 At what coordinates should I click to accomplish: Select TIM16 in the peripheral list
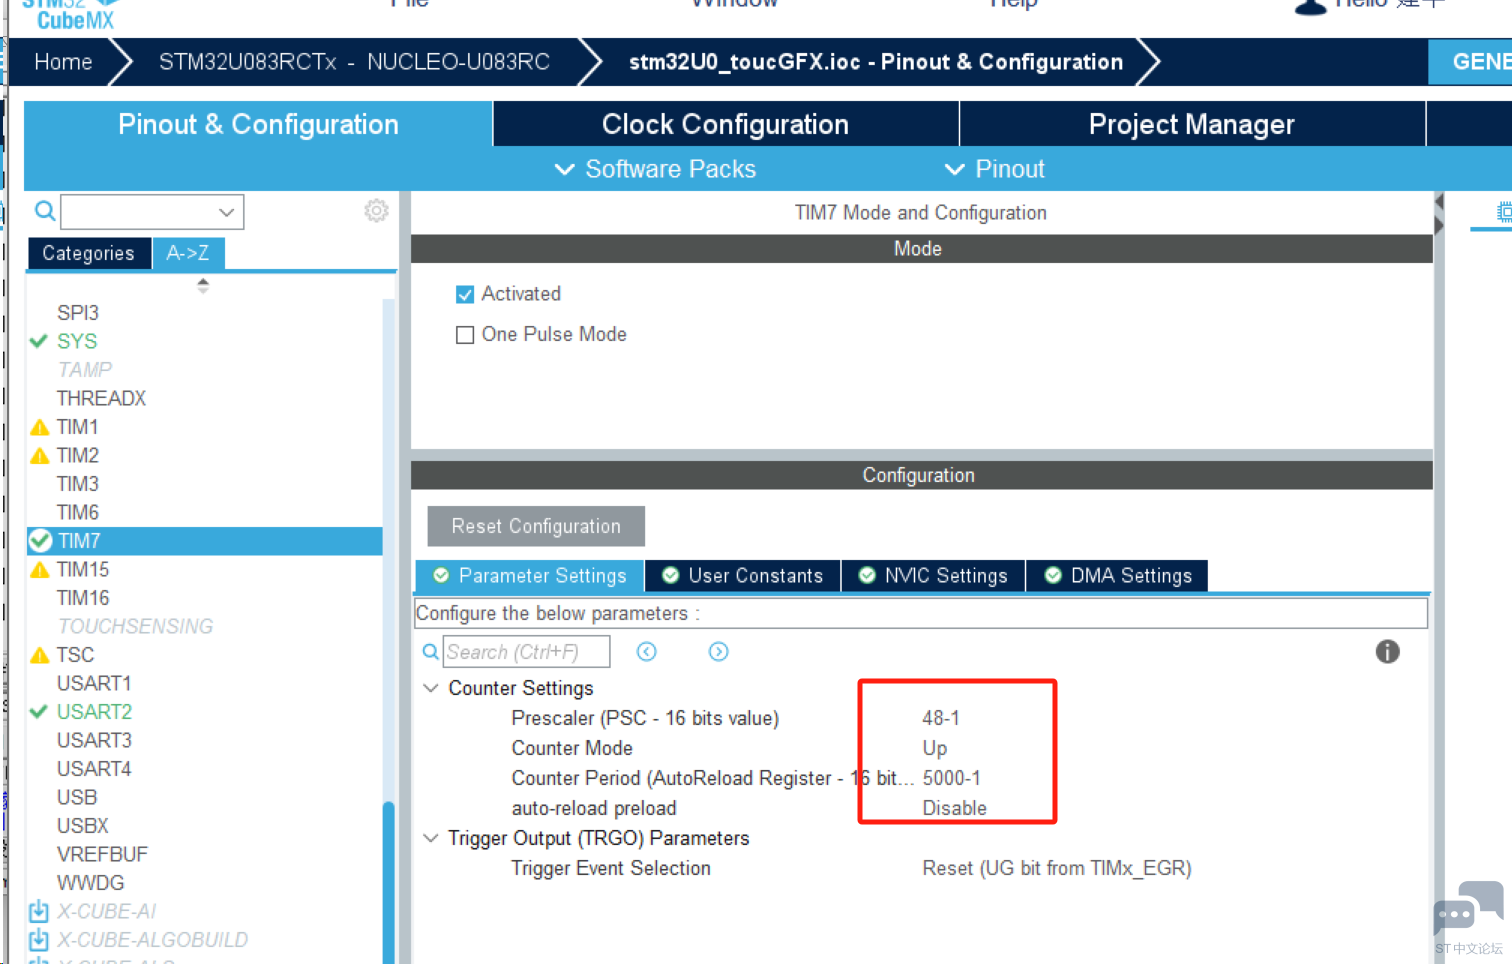(x=83, y=598)
